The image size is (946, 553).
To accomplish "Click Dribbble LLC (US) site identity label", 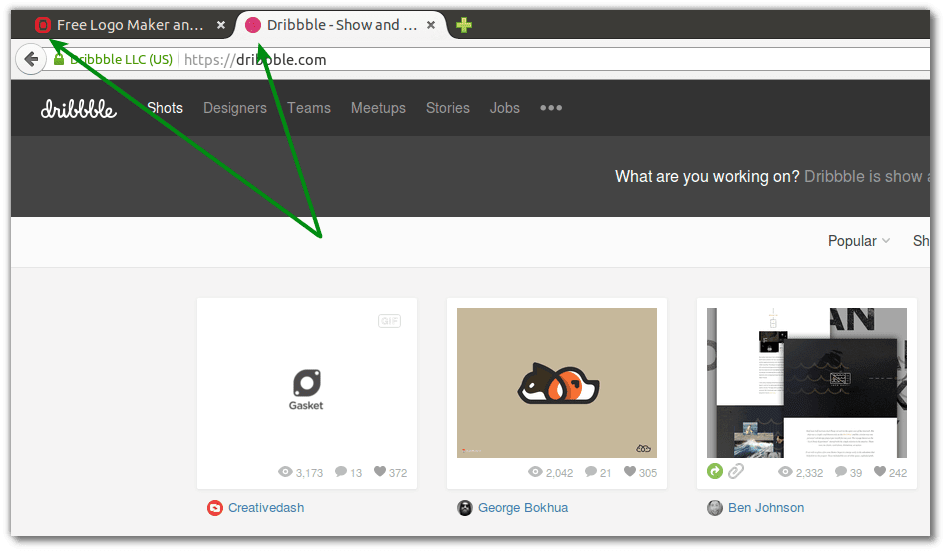I will pyautogui.click(x=121, y=59).
